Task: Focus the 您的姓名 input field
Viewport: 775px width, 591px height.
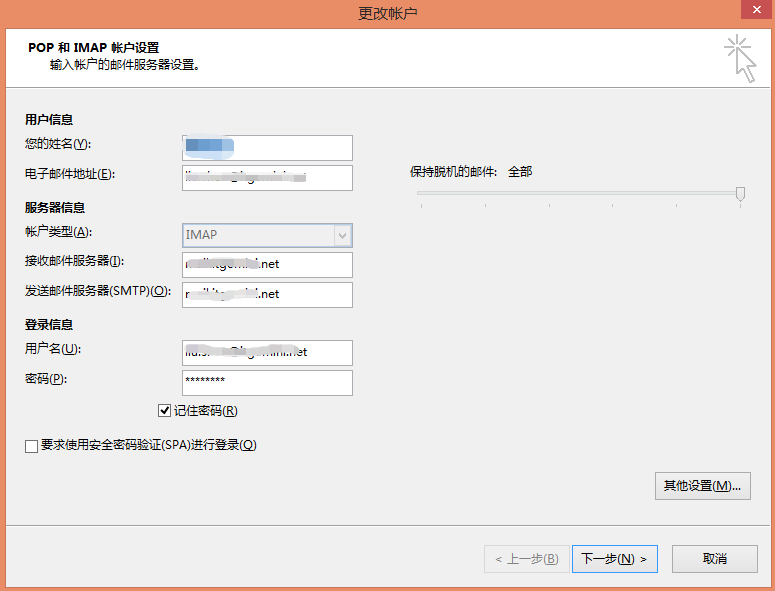Action: point(267,148)
